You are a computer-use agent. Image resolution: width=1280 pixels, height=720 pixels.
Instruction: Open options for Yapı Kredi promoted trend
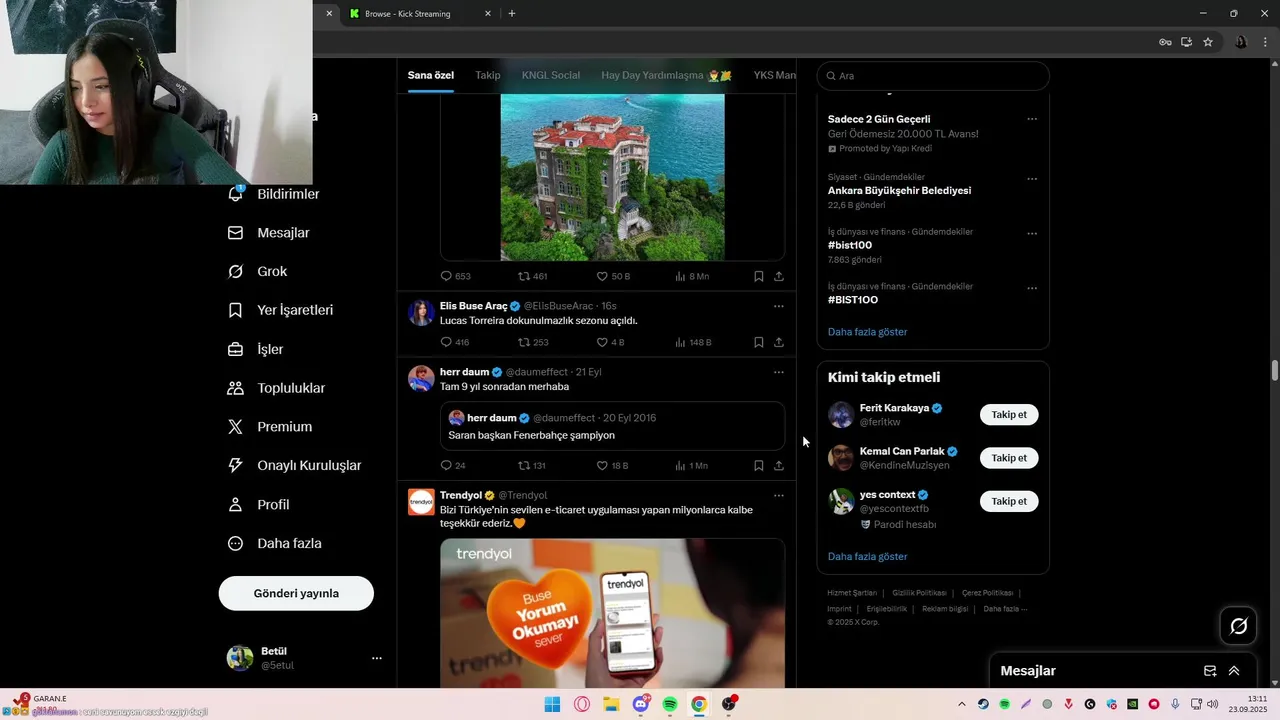click(x=1032, y=119)
